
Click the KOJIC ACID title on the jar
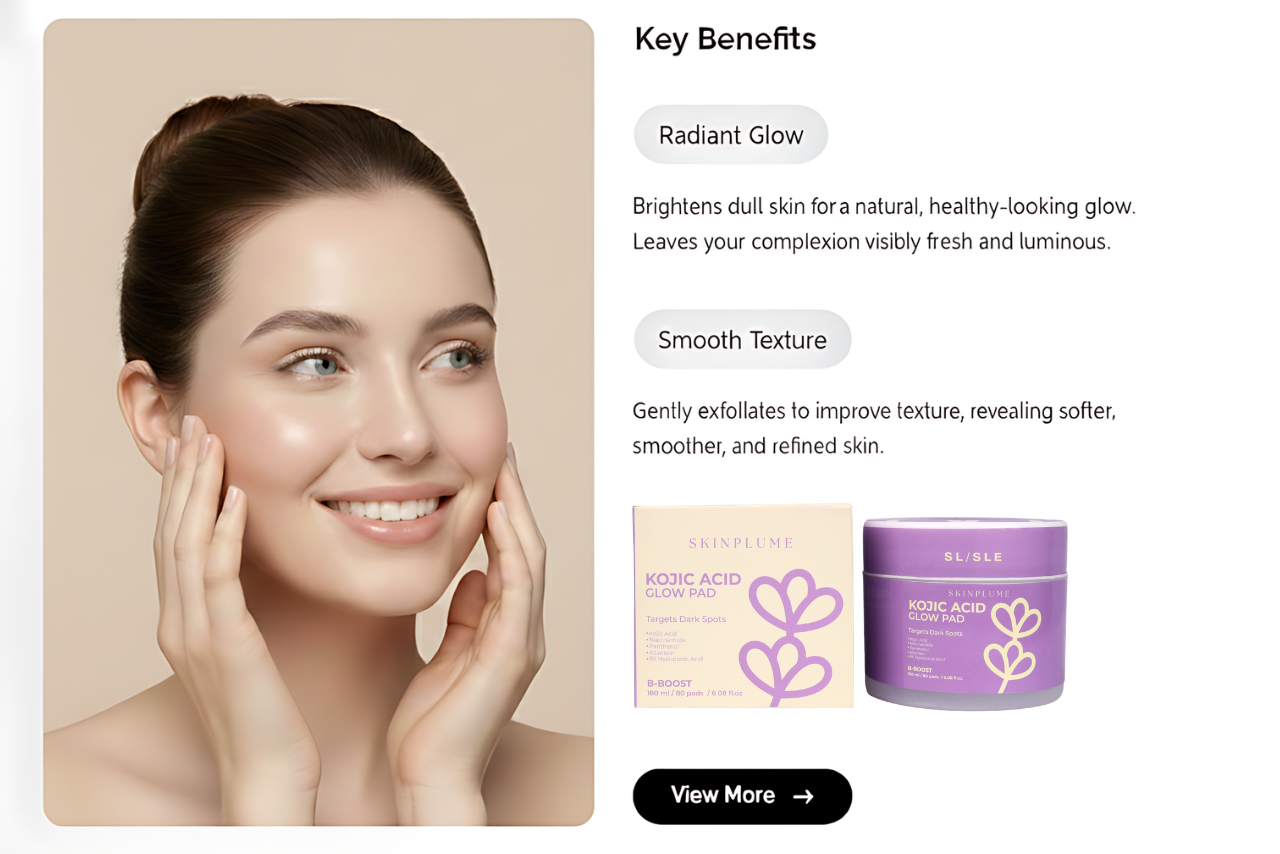coord(946,607)
